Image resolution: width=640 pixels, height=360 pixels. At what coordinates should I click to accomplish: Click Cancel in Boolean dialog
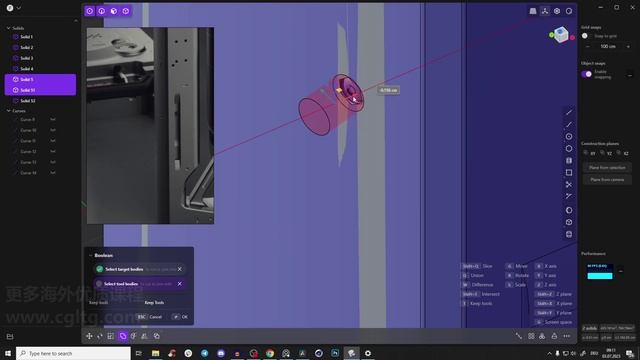(x=150, y=317)
